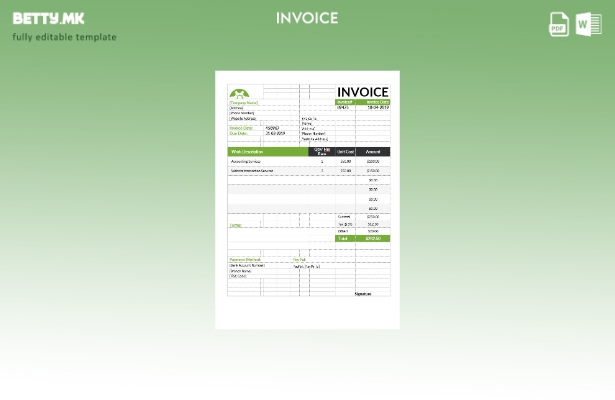615x400 pixels.
Task: Click the Notes label on invoice
Action: click(236, 225)
